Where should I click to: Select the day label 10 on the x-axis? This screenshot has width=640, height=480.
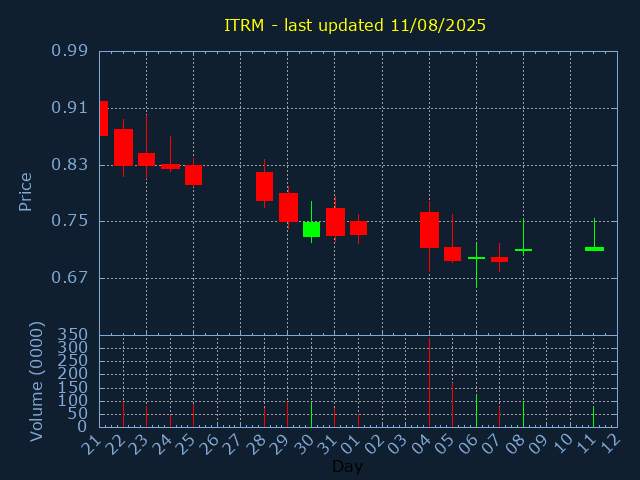pos(562,444)
